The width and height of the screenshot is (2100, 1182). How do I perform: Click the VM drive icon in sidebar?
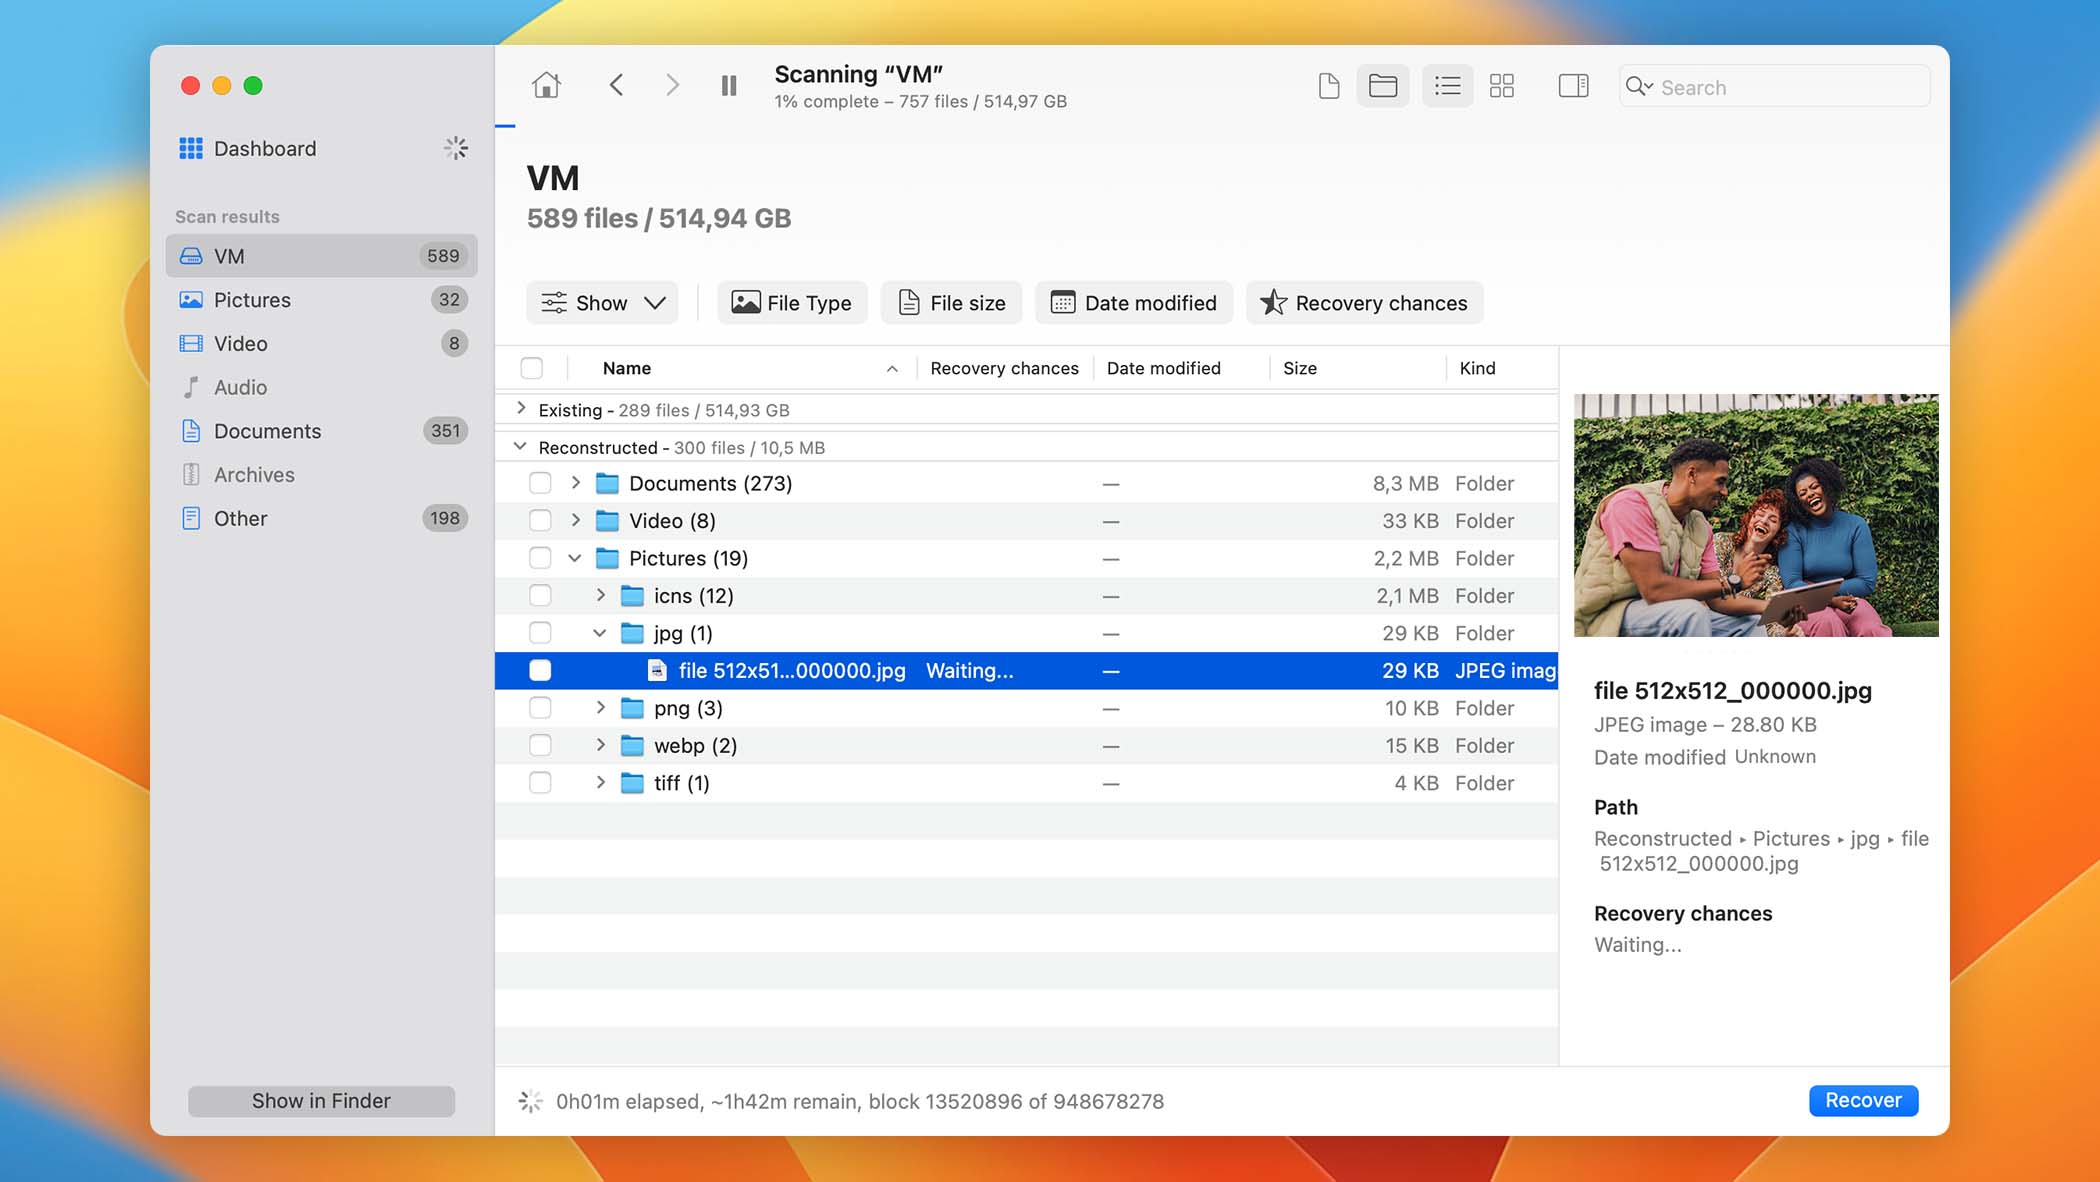point(190,256)
